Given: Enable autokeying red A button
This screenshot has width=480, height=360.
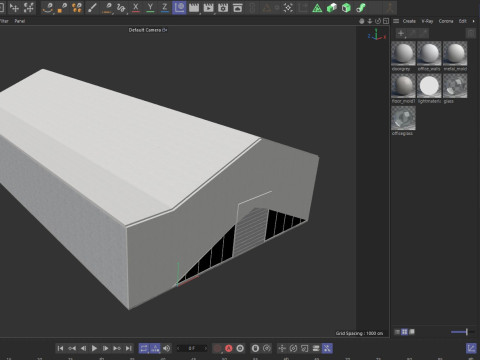Looking at the screenshot, I should point(229,348).
